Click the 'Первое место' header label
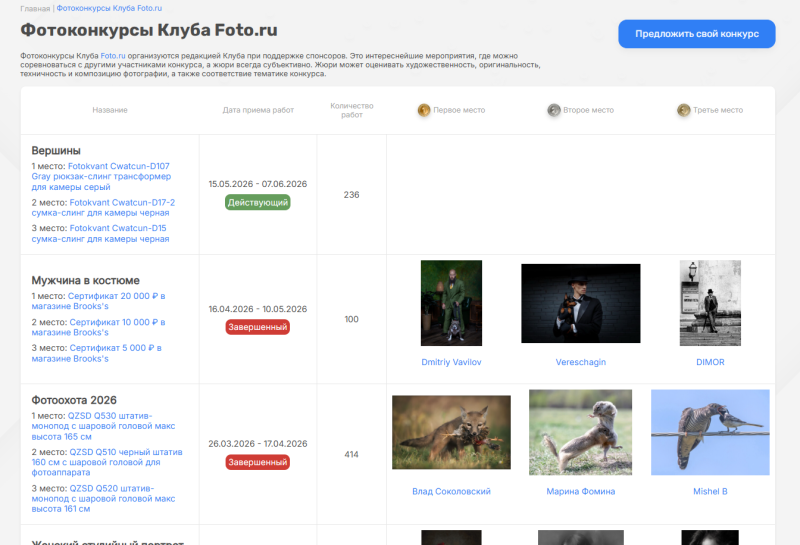This screenshot has width=800, height=545. [459, 110]
